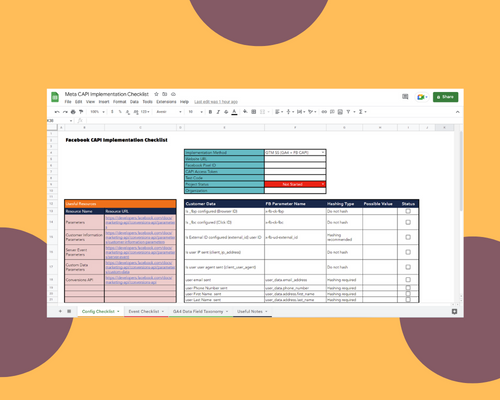Check status box for First Name sent row

(x=408, y=294)
